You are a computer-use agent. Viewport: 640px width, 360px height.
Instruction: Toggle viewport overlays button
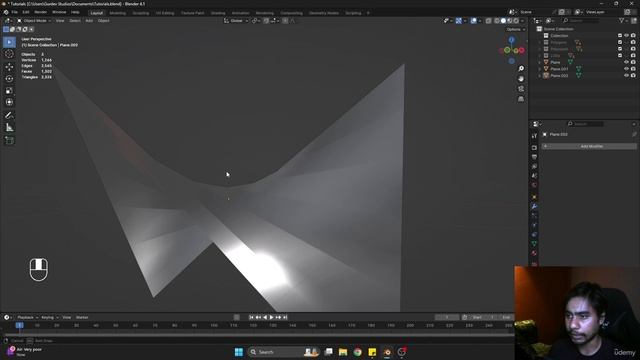473,20
